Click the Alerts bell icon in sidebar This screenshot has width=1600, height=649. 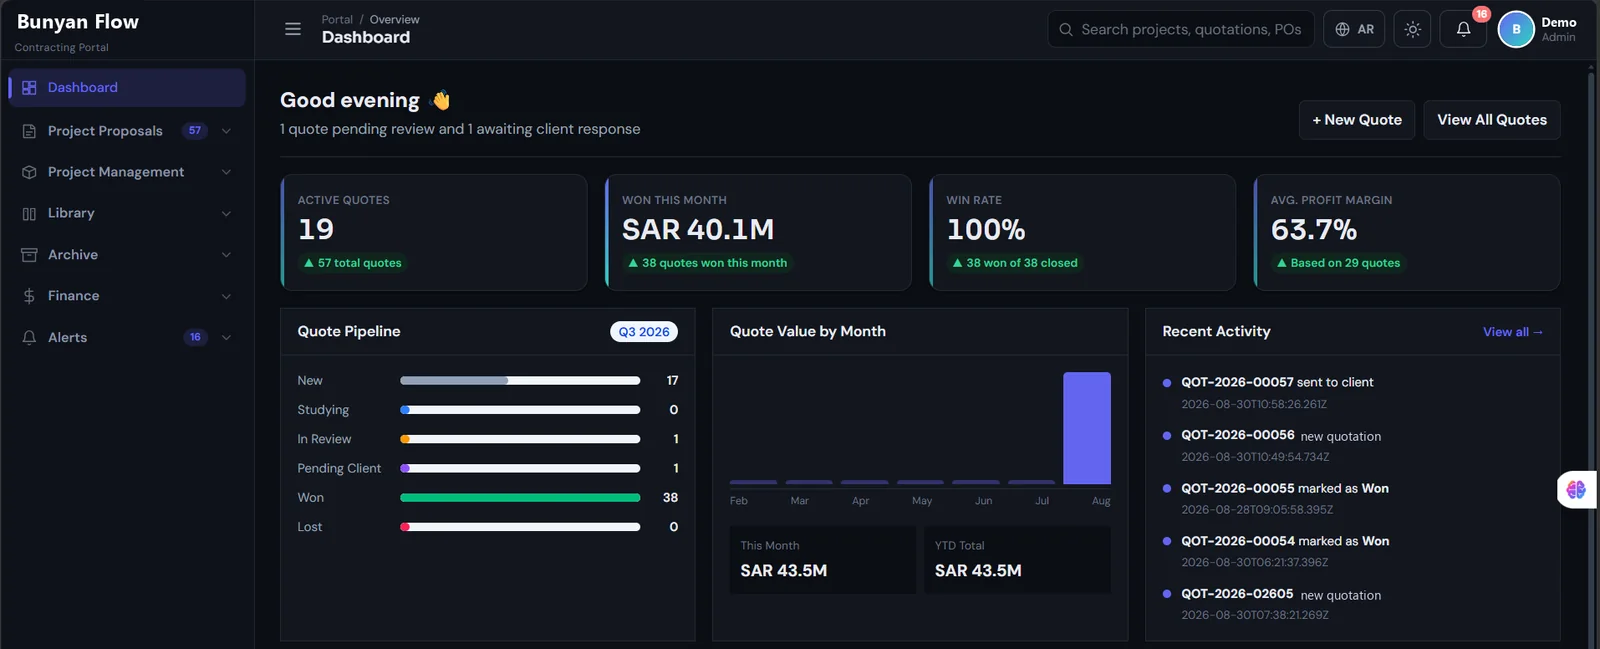(29, 338)
